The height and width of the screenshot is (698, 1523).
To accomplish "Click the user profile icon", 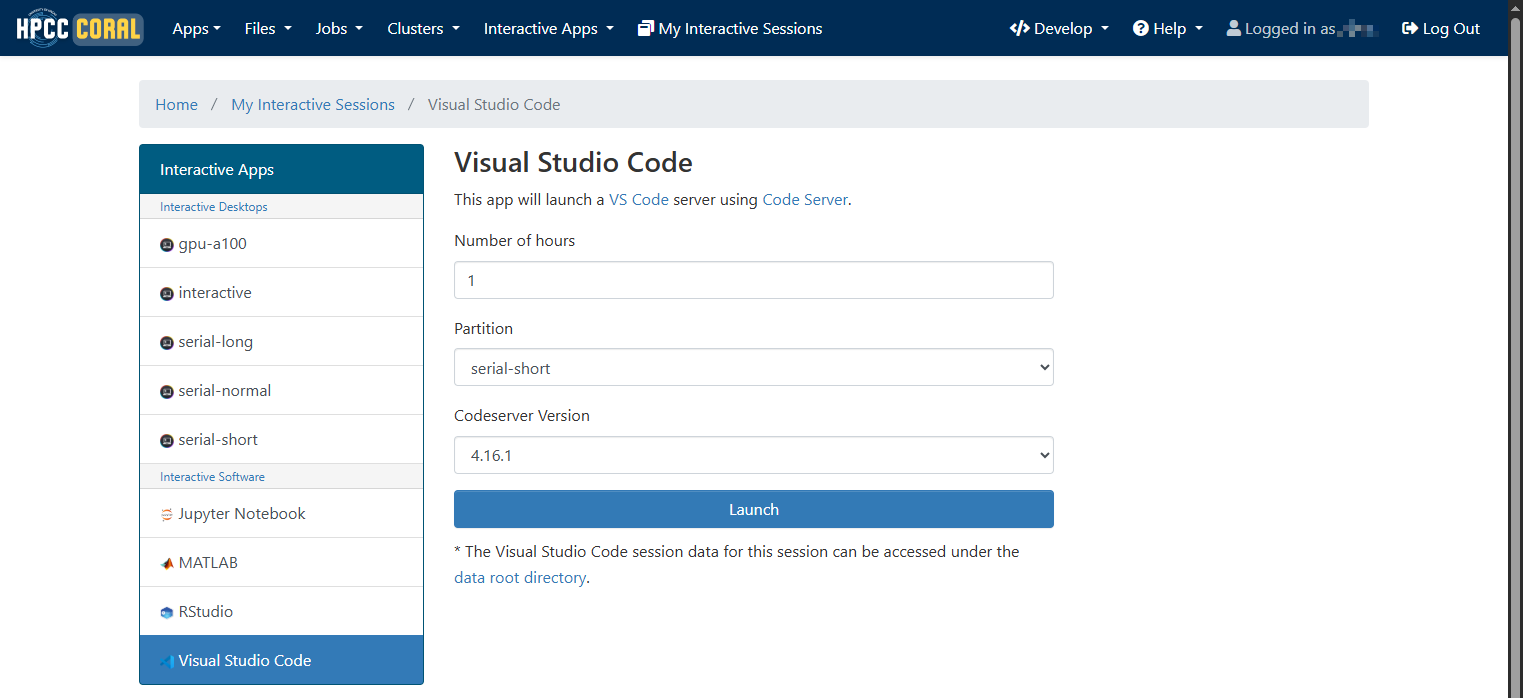I will [1234, 28].
